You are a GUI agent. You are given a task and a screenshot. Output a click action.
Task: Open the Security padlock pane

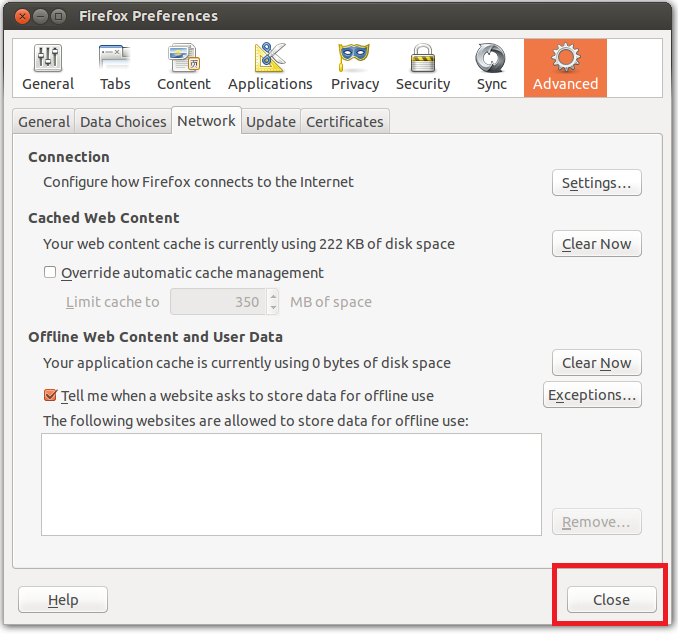pyautogui.click(x=423, y=68)
